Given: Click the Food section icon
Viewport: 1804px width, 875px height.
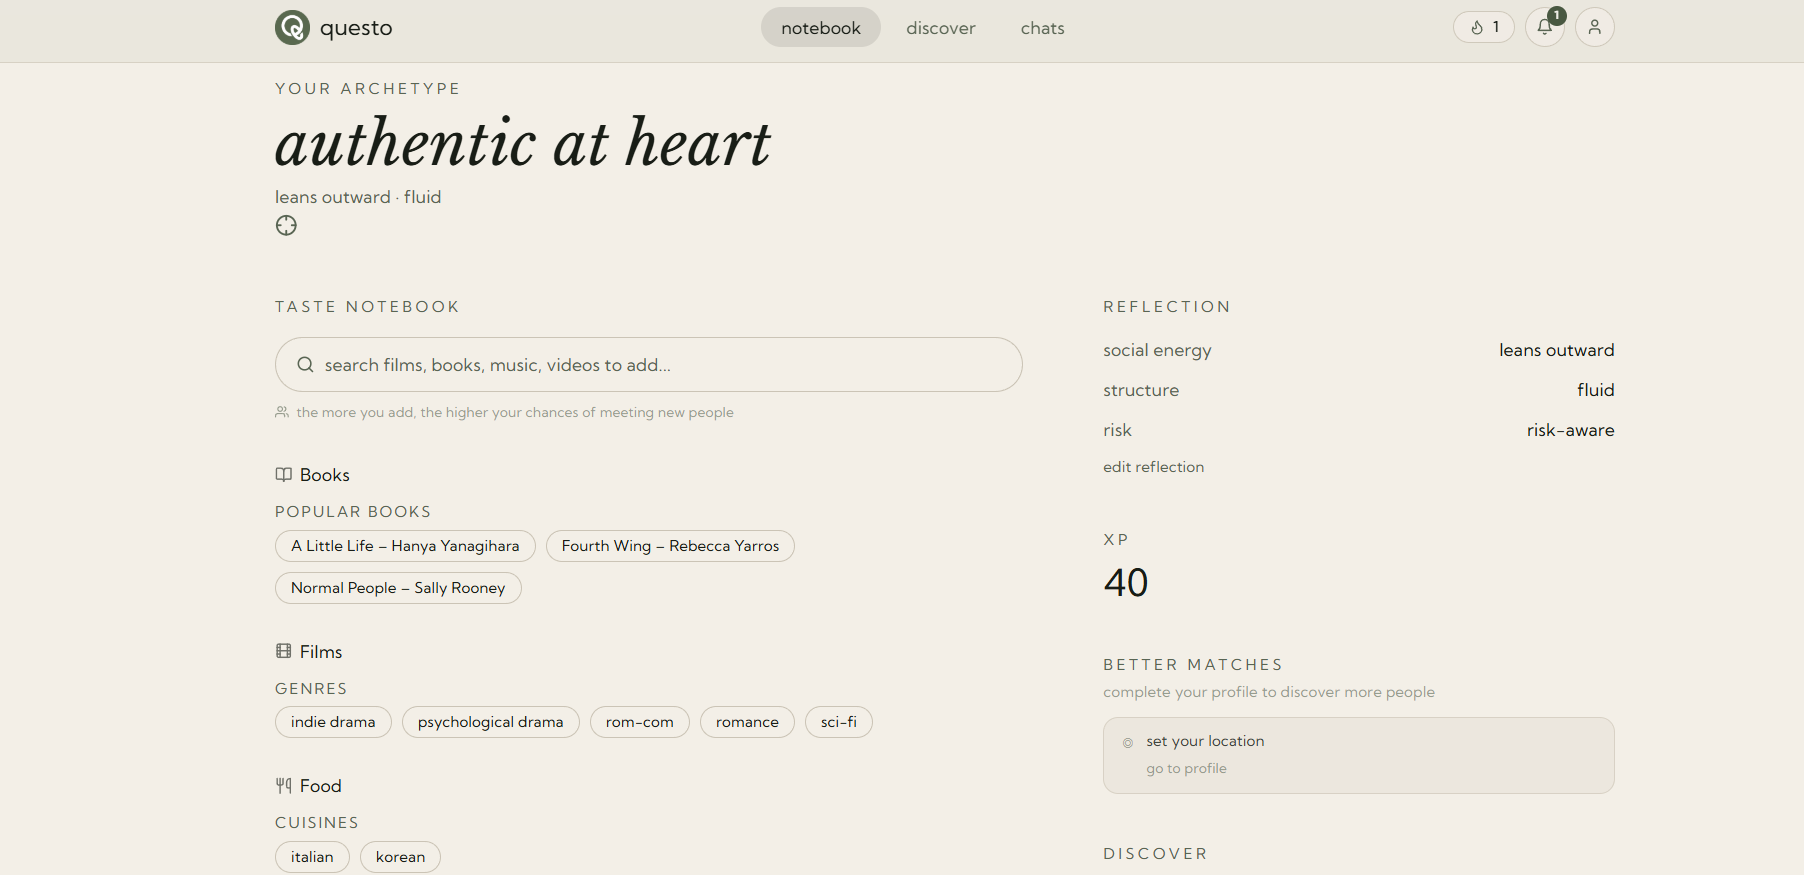Looking at the screenshot, I should coord(284,786).
